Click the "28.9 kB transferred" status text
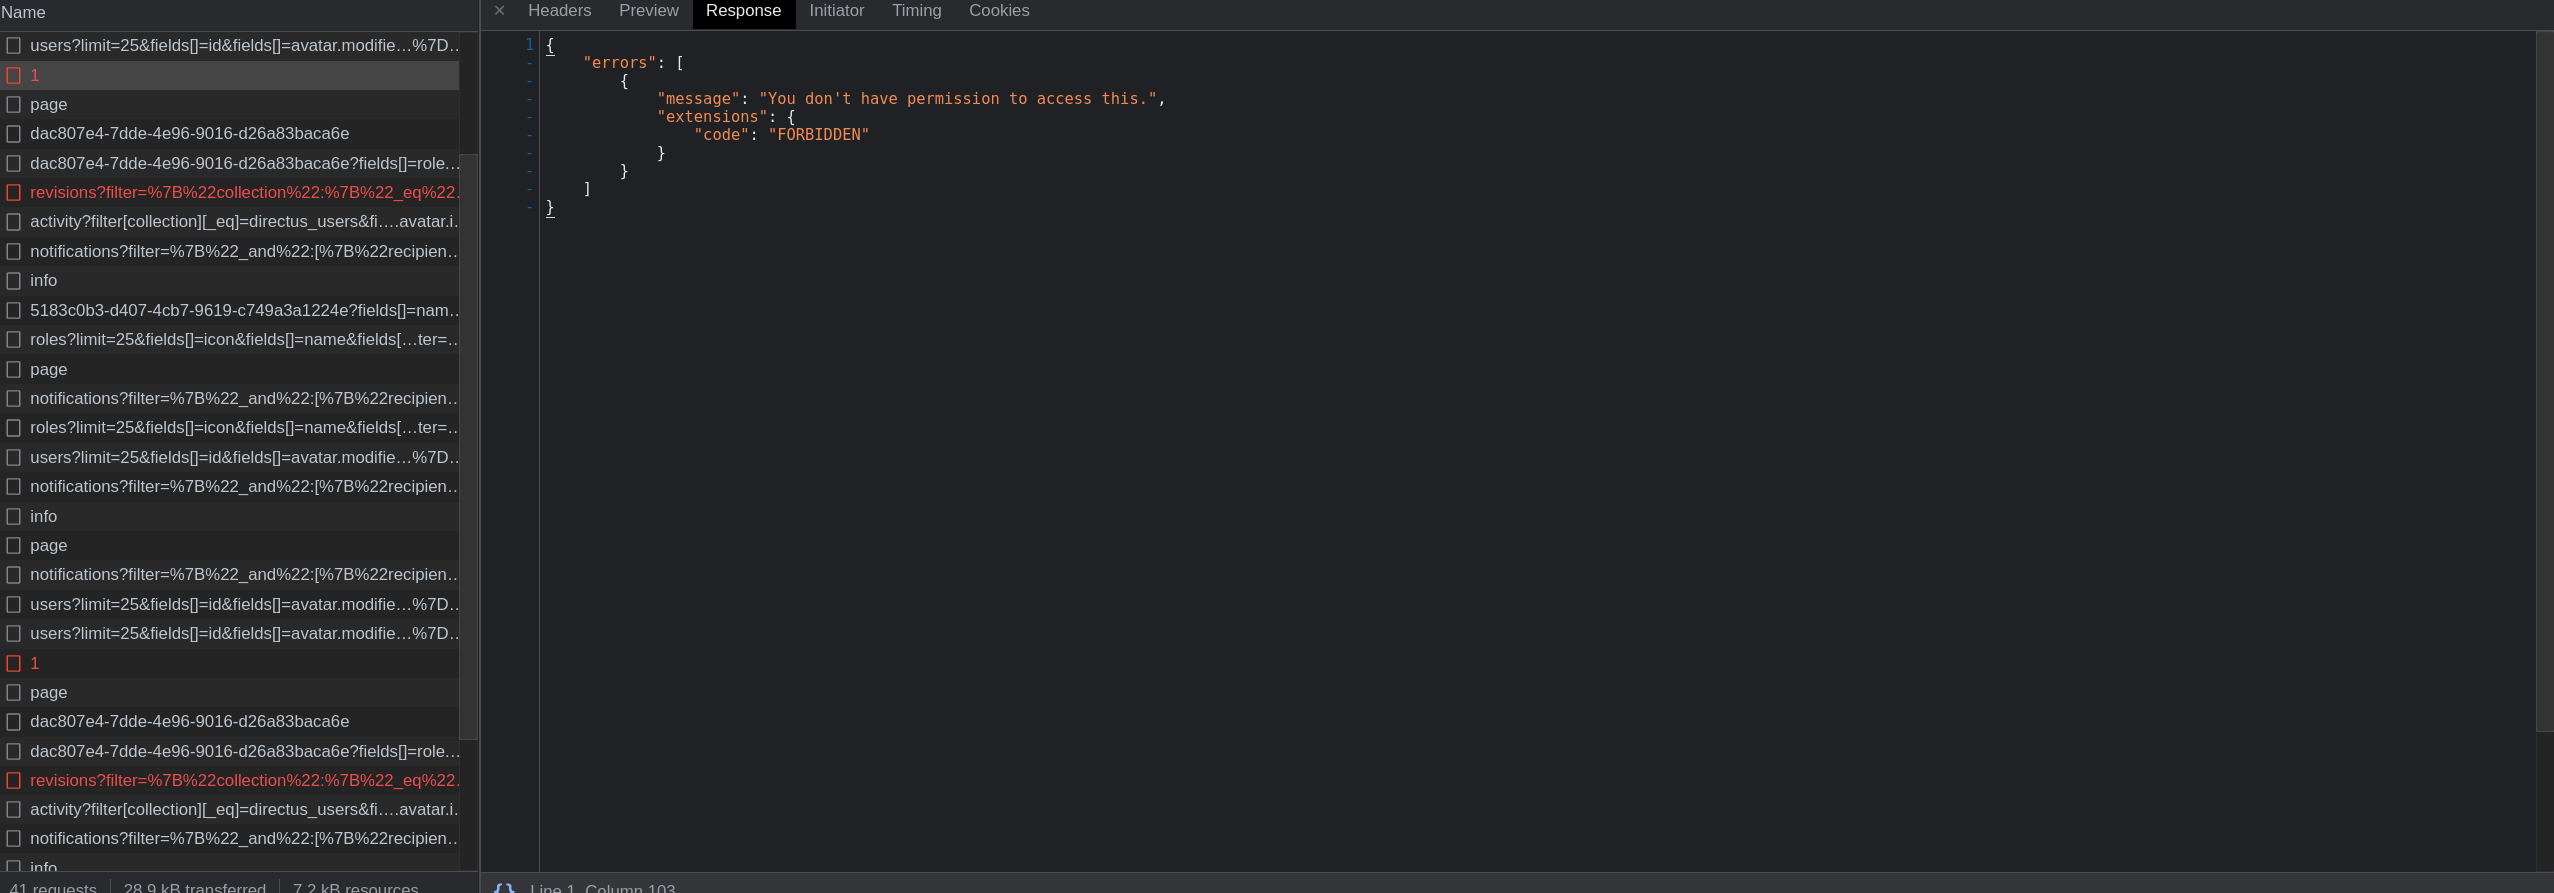The image size is (2554, 893). [195, 888]
